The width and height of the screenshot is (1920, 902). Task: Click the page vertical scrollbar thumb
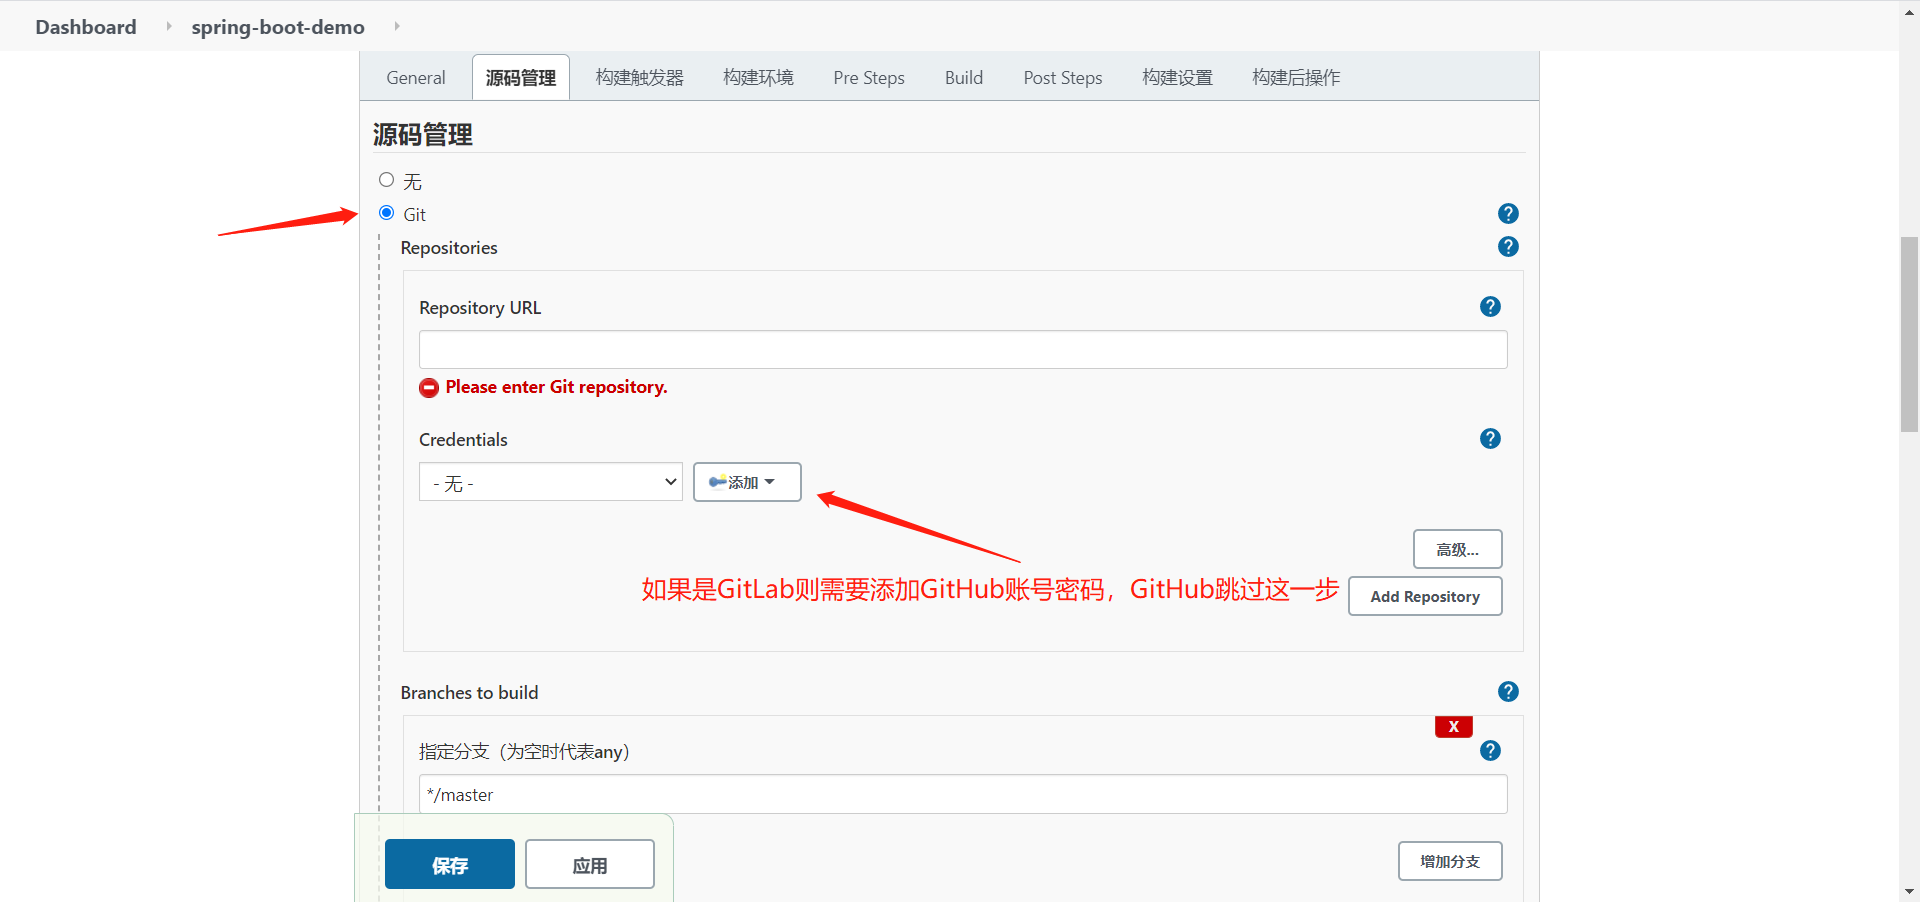[1909, 334]
